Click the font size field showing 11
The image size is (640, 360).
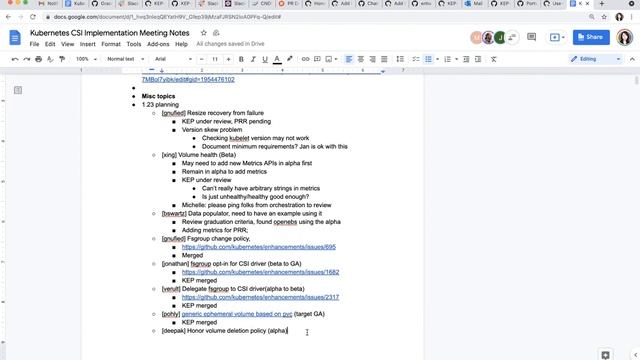click(x=215, y=59)
